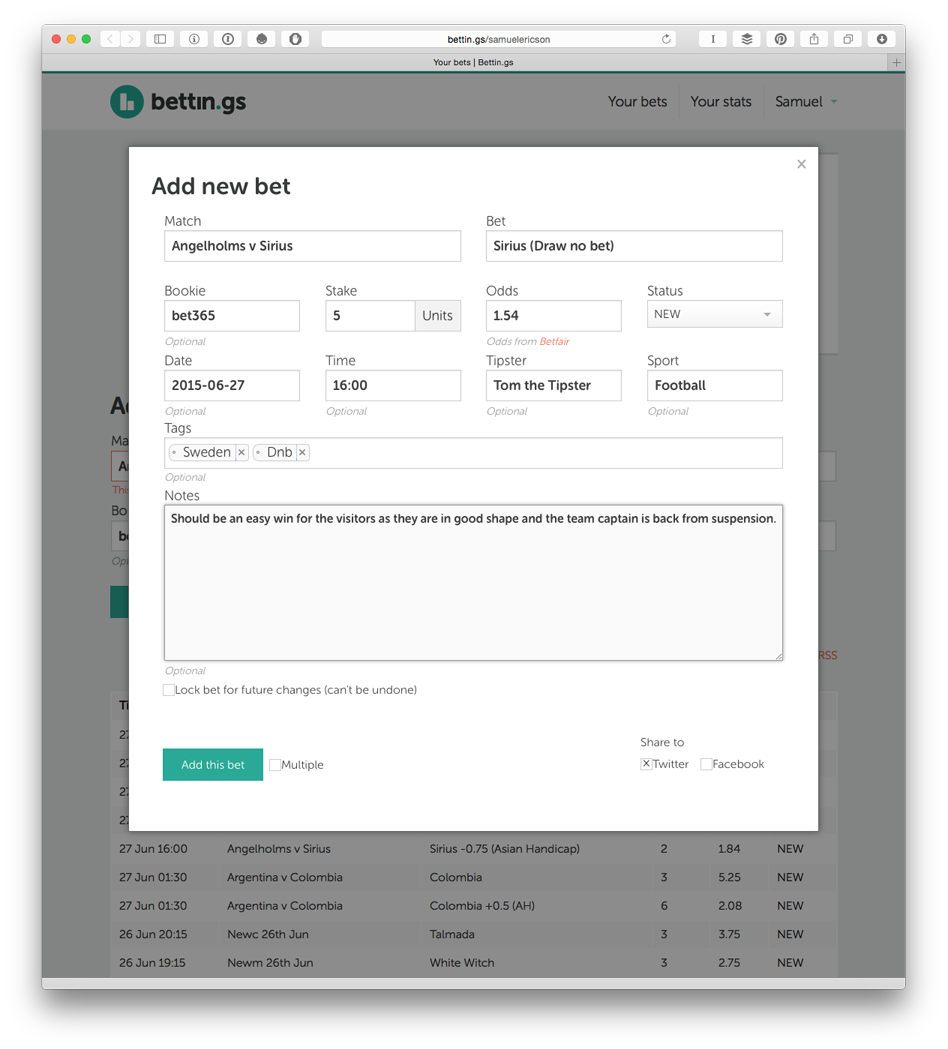Click the Bet input field
Screen dimensions: 948x1049
pos(634,246)
